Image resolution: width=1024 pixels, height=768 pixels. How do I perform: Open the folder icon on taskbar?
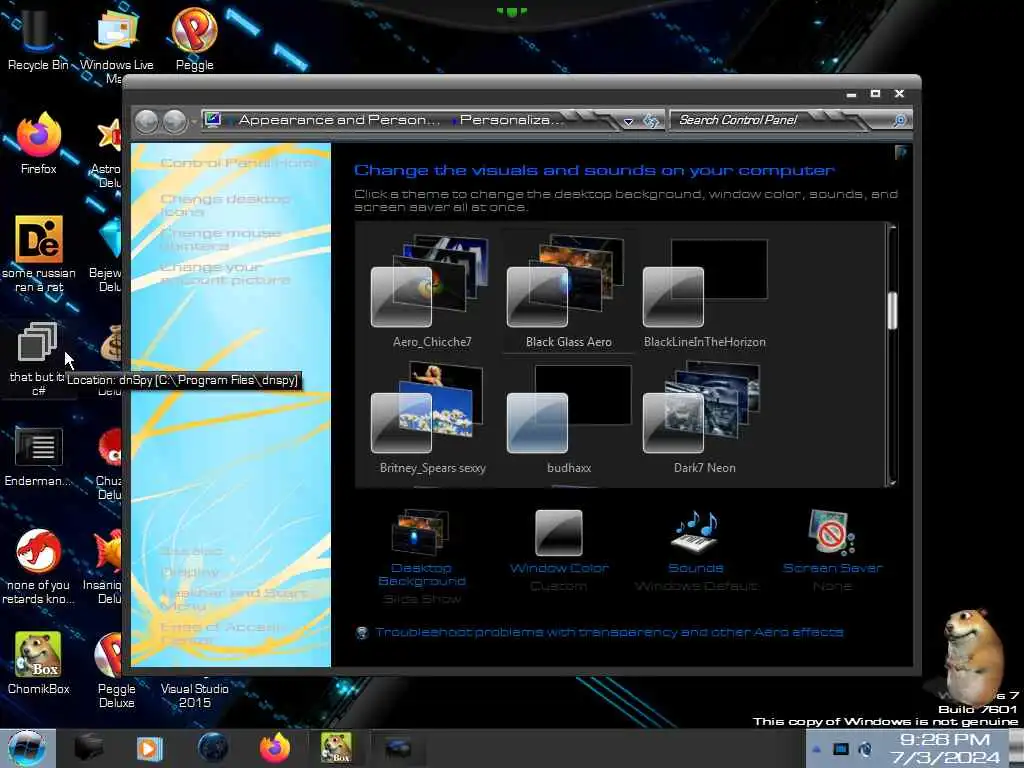[89, 748]
